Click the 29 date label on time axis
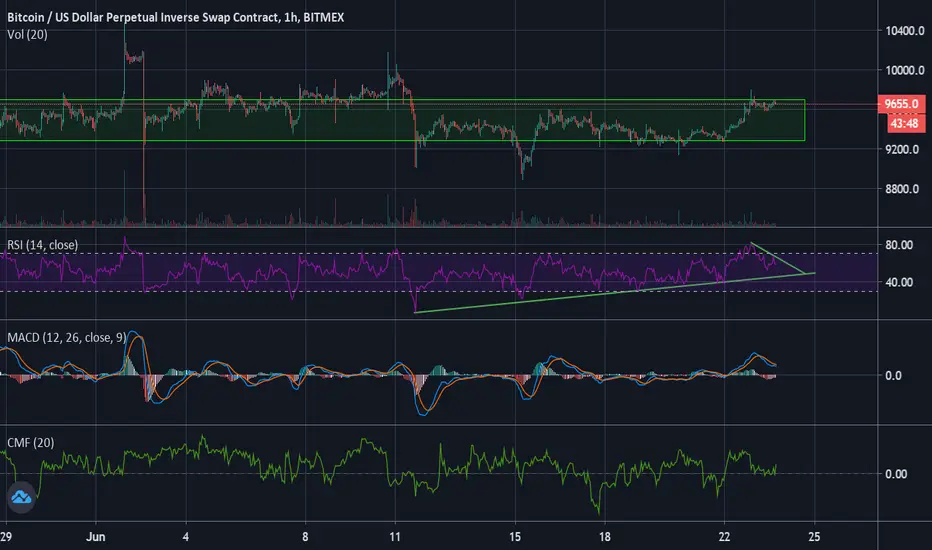The width and height of the screenshot is (932, 550). coord(6,537)
